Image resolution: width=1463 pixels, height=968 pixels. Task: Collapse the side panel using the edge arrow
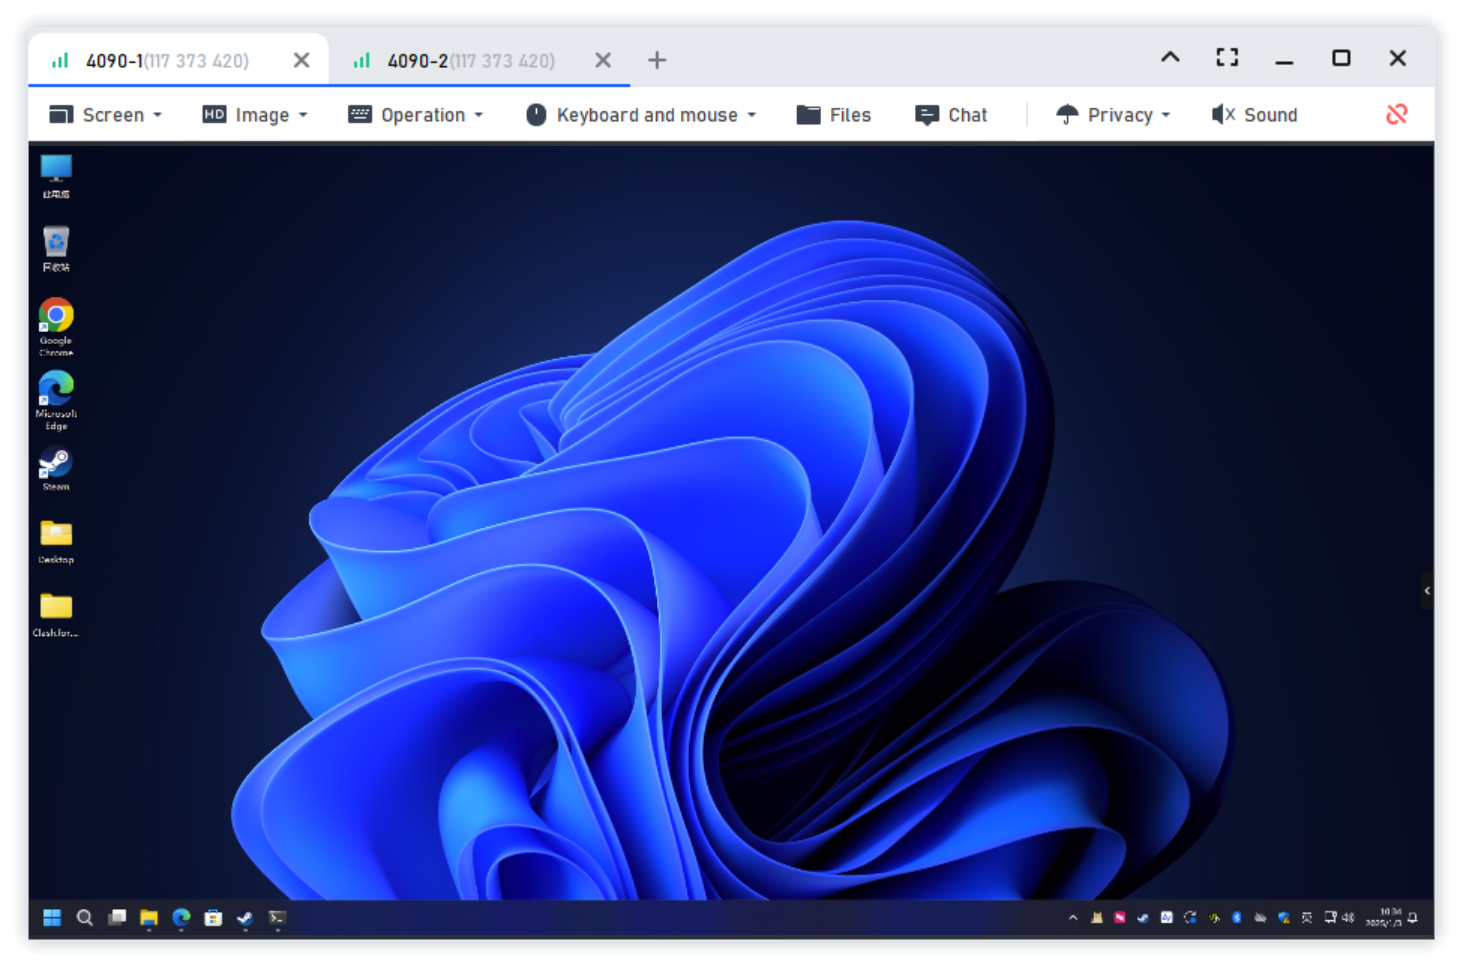pos(1427,591)
